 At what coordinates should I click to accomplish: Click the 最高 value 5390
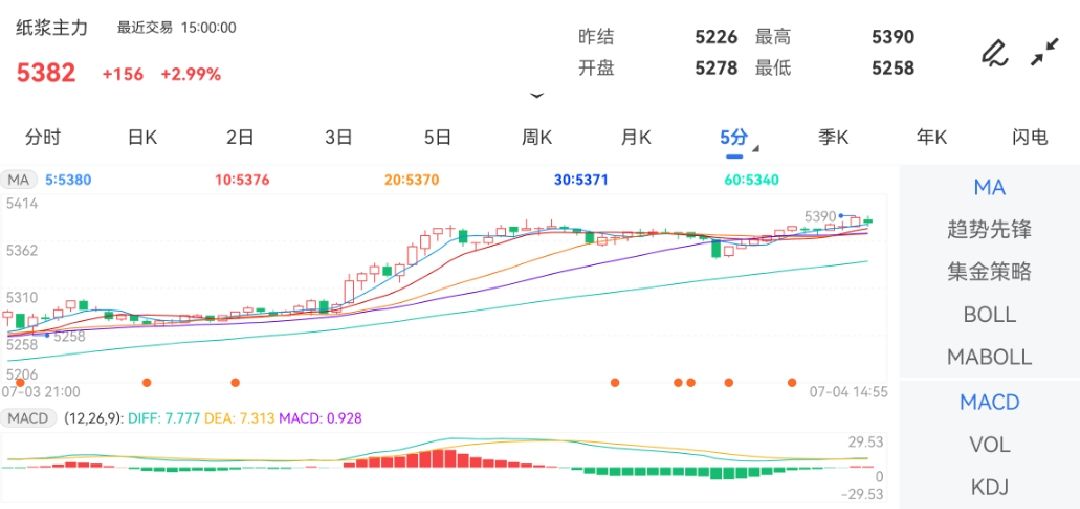pos(893,37)
